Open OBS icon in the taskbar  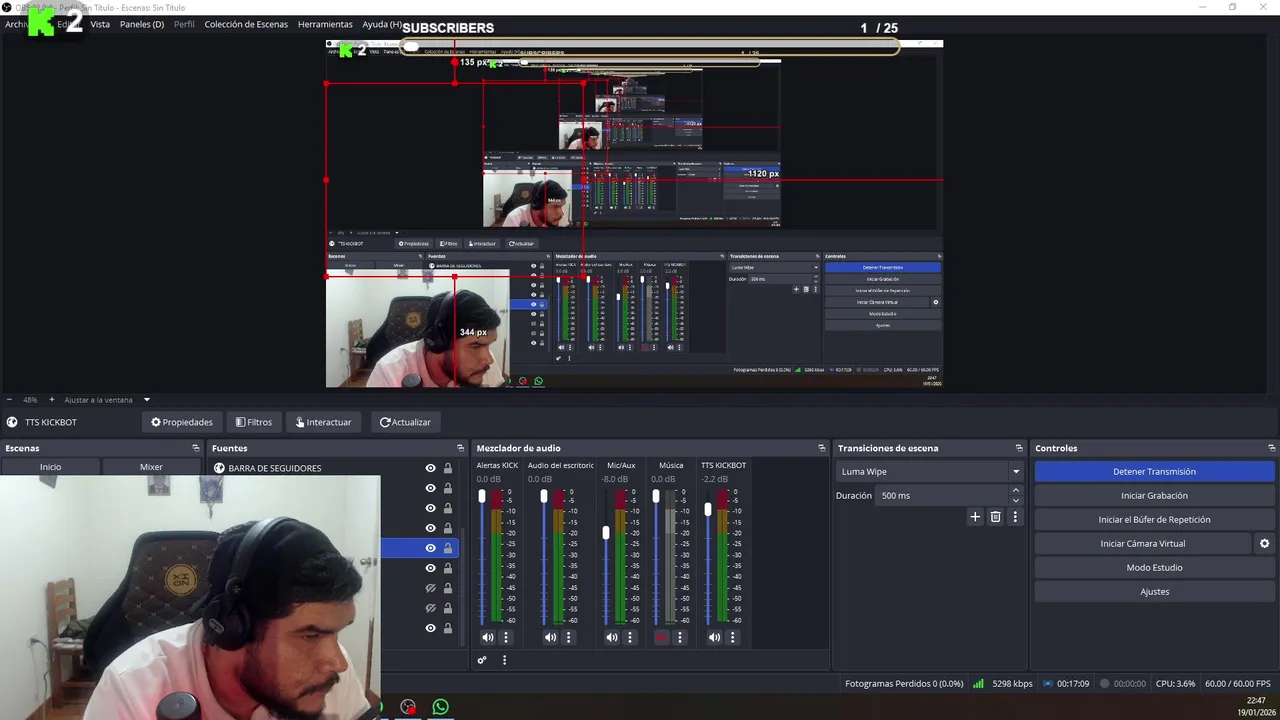tap(408, 707)
